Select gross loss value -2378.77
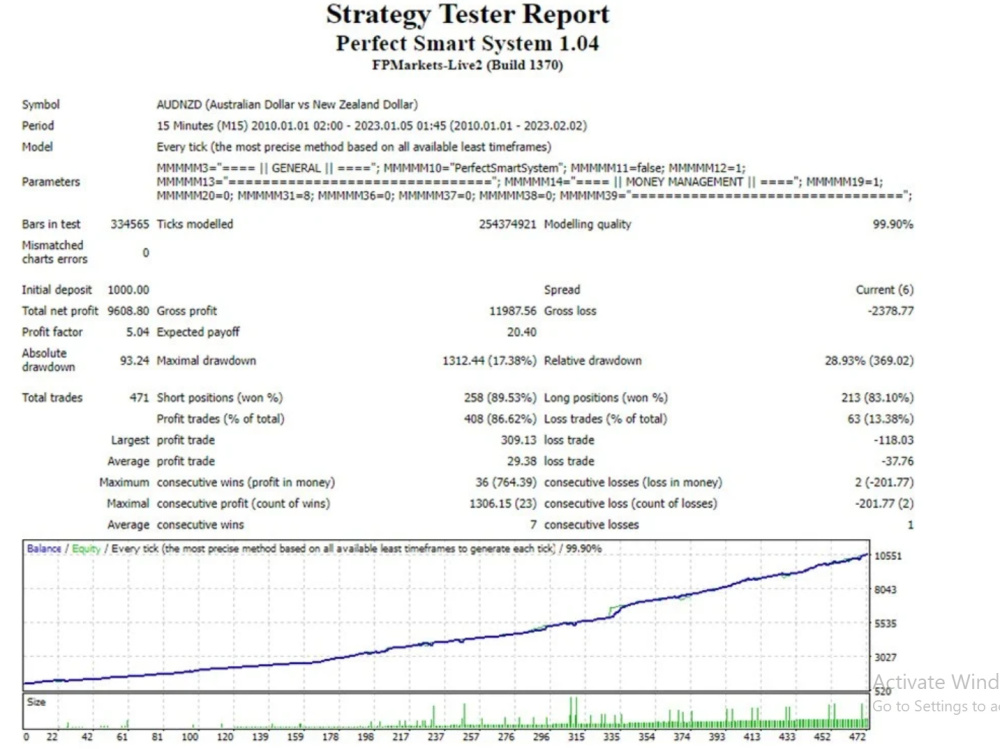The width and height of the screenshot is (1000, 749). pos(890,311)
